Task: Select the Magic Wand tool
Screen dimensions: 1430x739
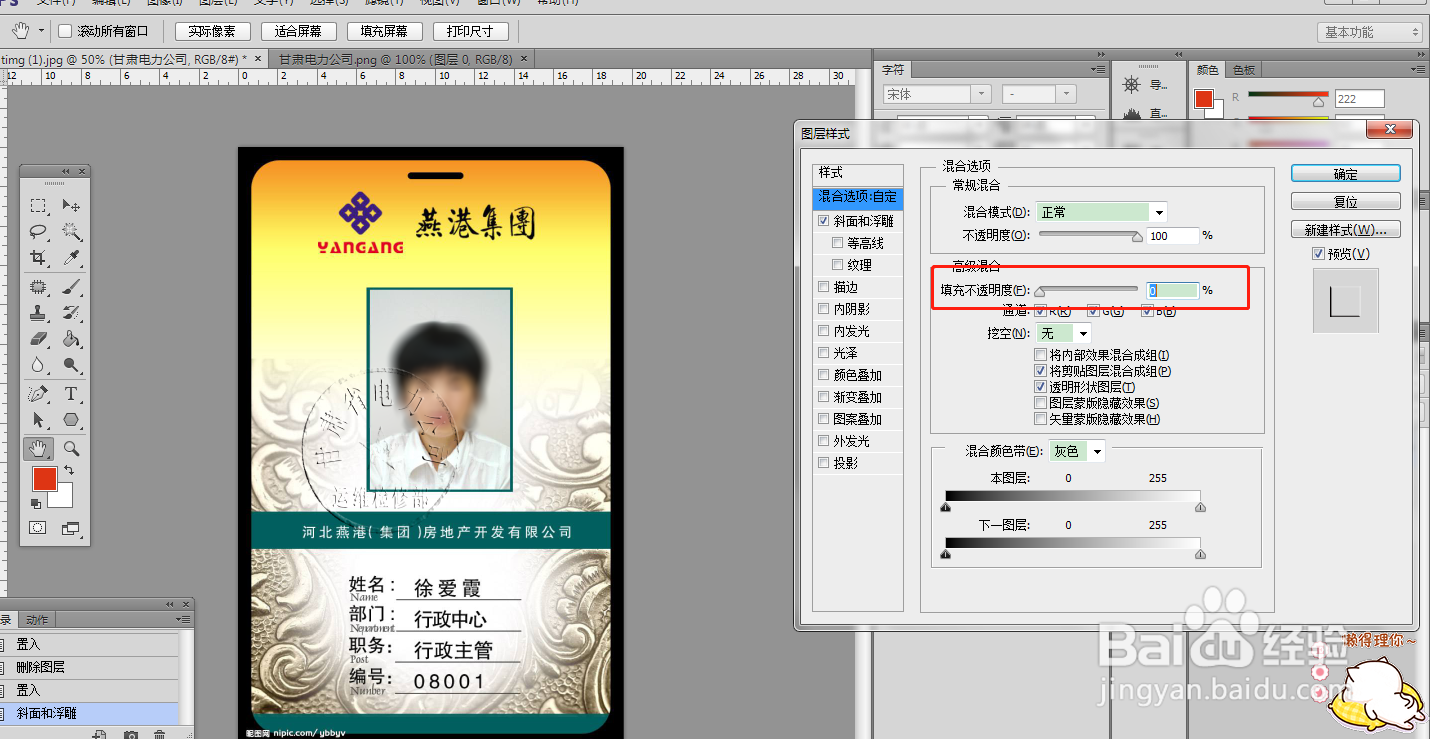Action: pyautogui.click(x=71, y=231)
